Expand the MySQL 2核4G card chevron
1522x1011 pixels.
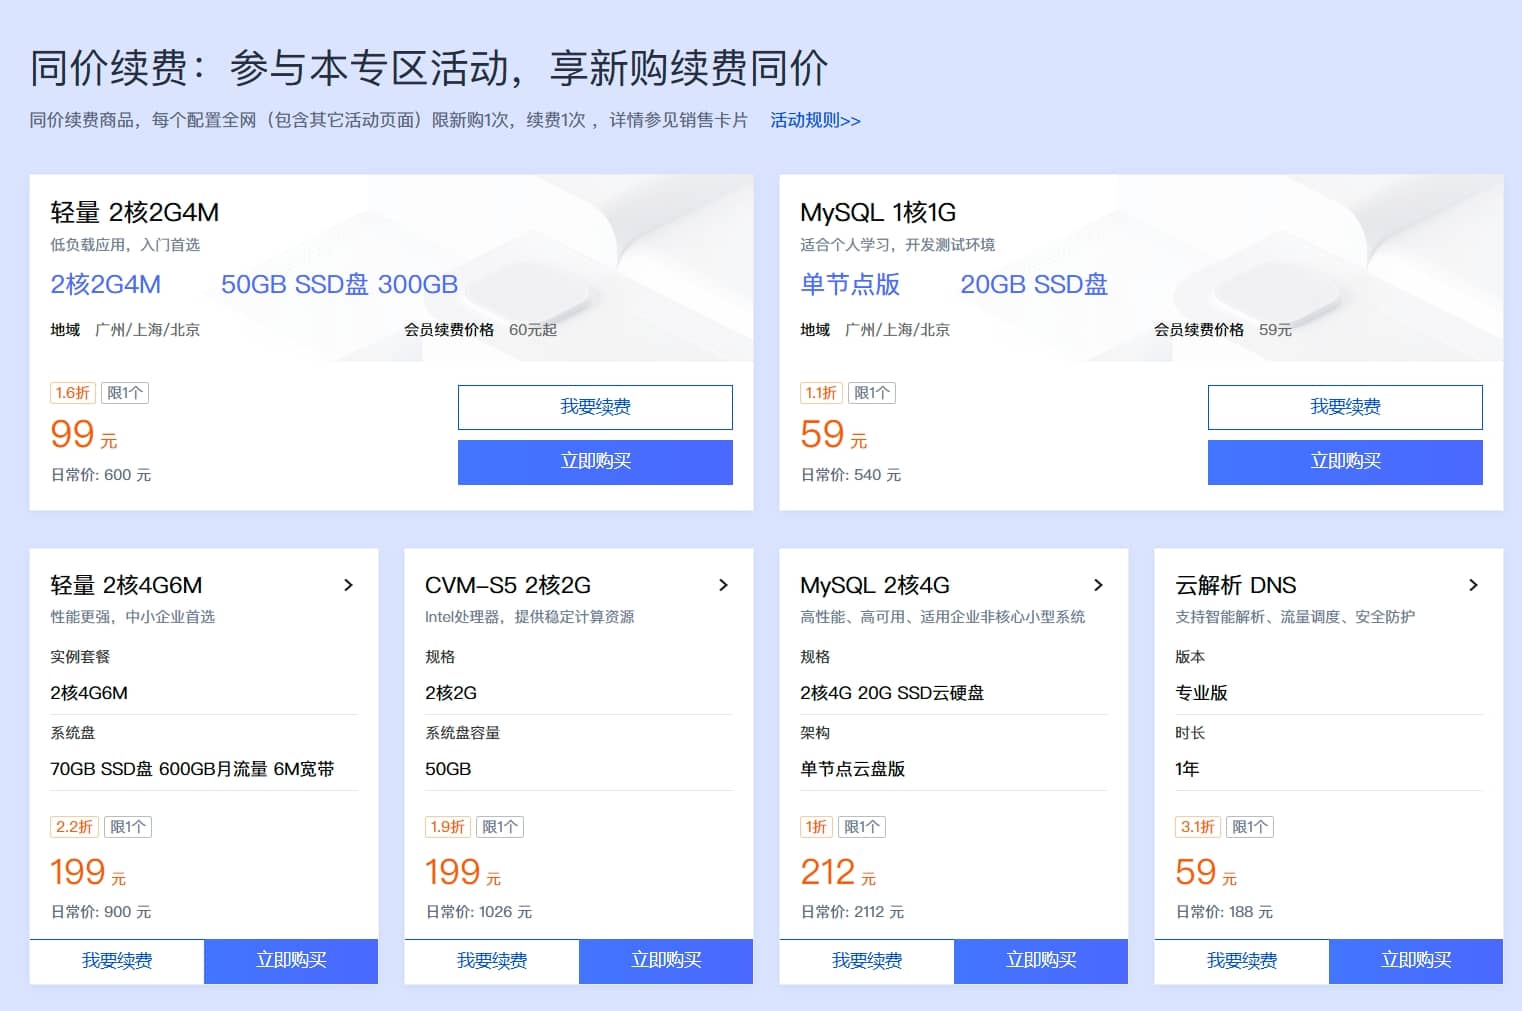tap(1098, 585)
